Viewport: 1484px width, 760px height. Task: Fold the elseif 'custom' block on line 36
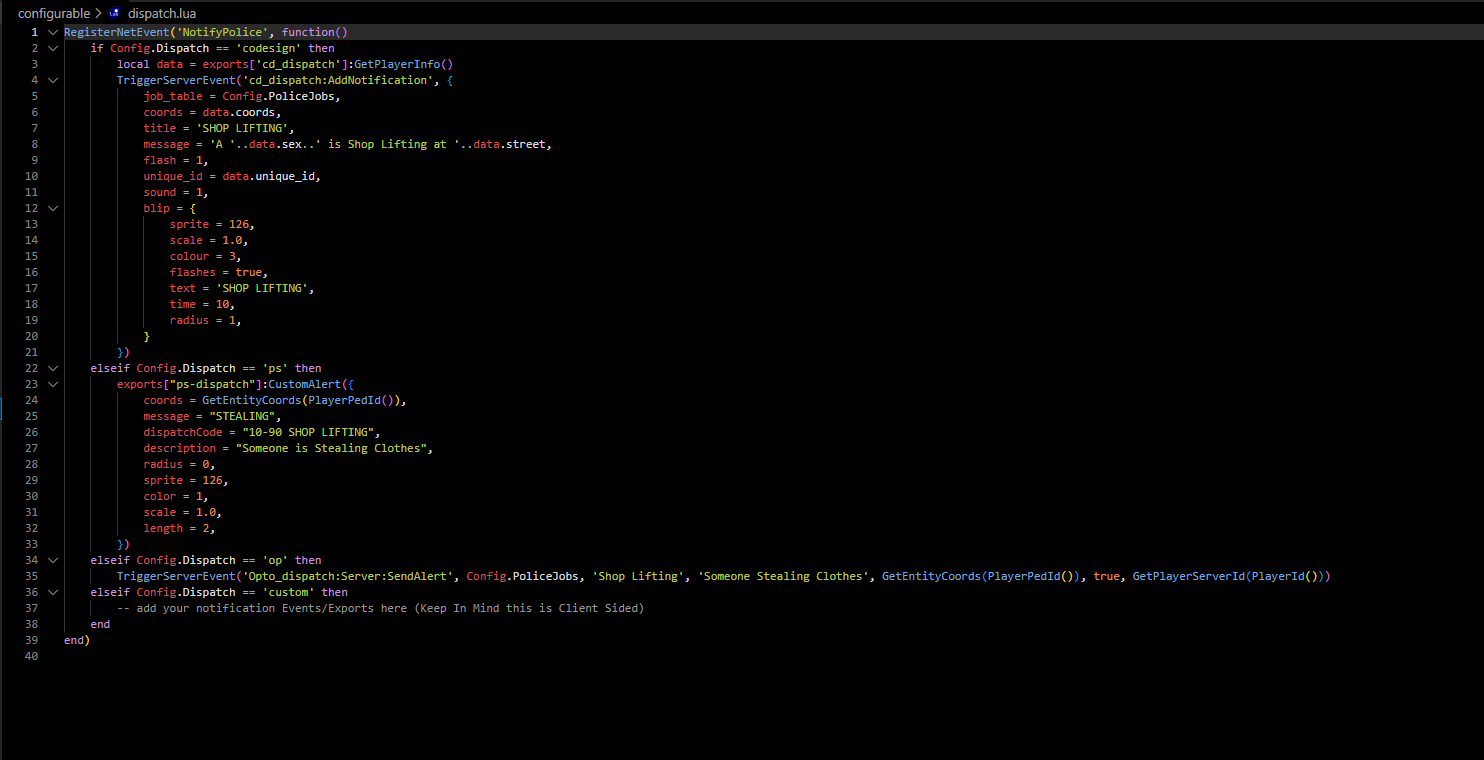52,592
